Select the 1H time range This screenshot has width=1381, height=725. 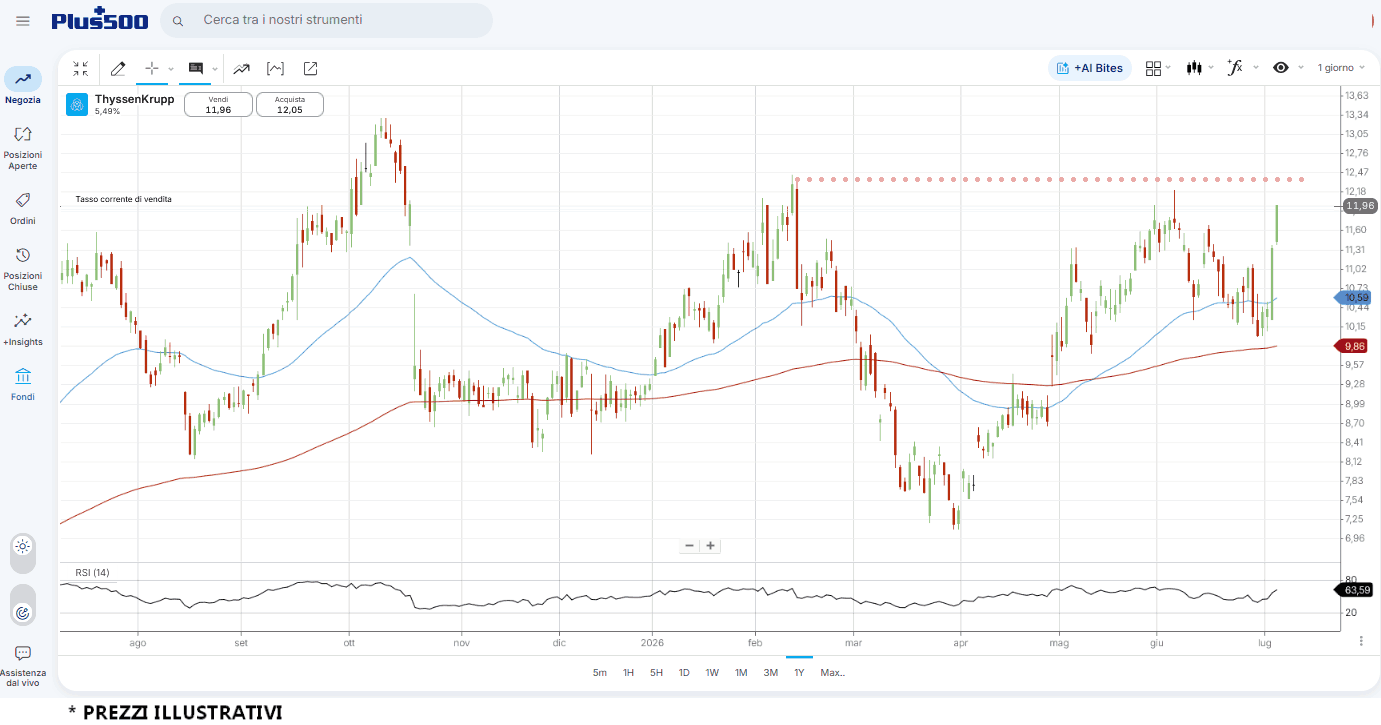(628, 673)
